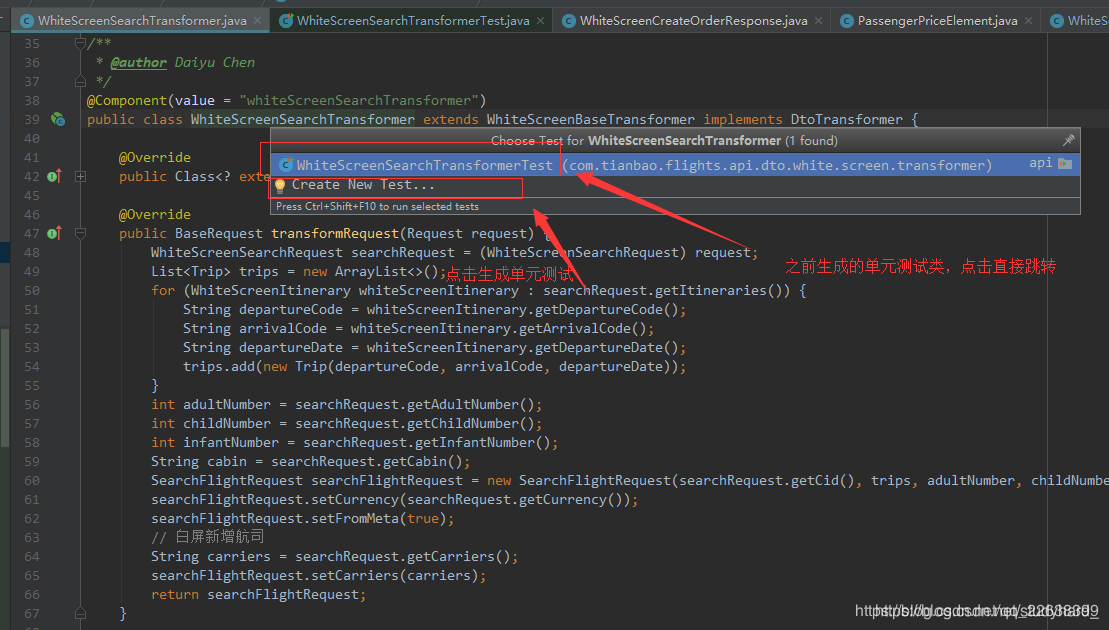The width and height of the screenshot is (1109, 630).
Task: Click override gutter icon on line 42
Action: pos(54,176)
